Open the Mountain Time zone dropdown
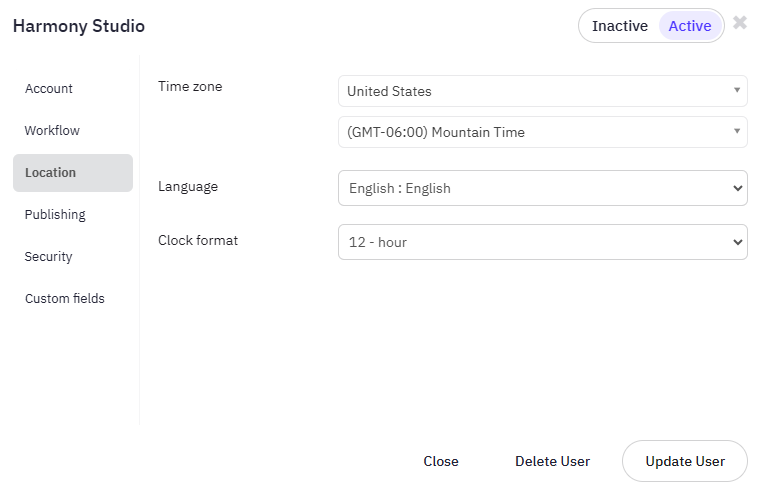 click(x=542, y=132)
